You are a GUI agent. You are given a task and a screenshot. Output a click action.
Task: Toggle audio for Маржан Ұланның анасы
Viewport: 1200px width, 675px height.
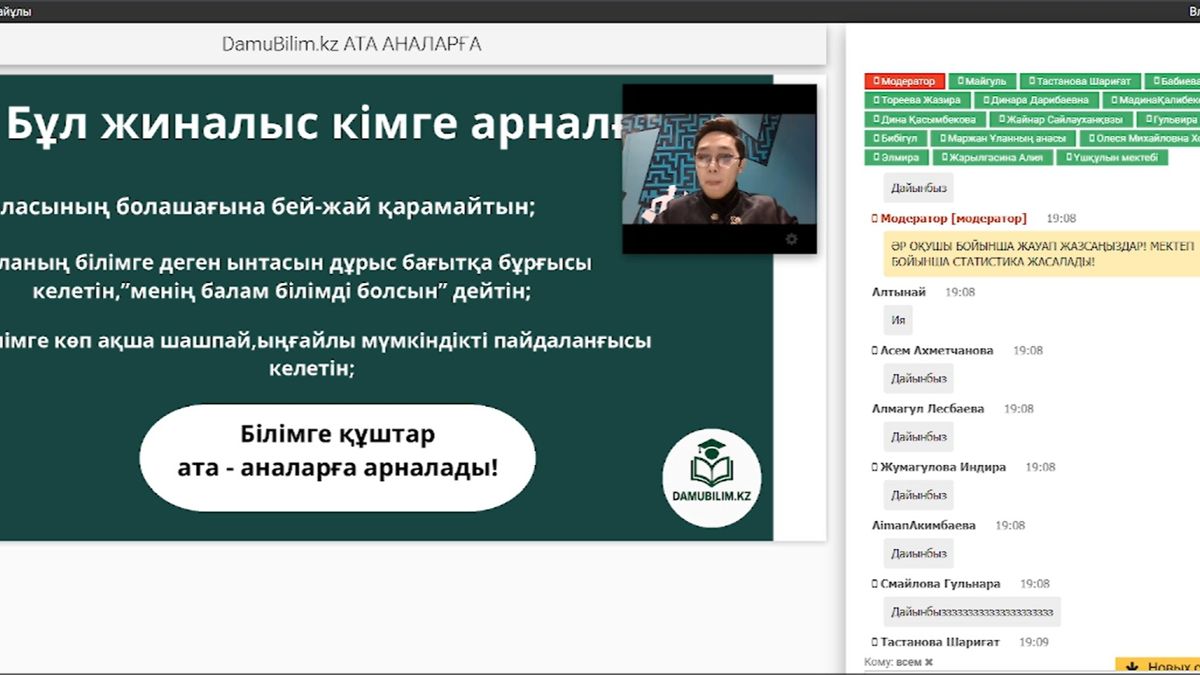tap(943, 137)
